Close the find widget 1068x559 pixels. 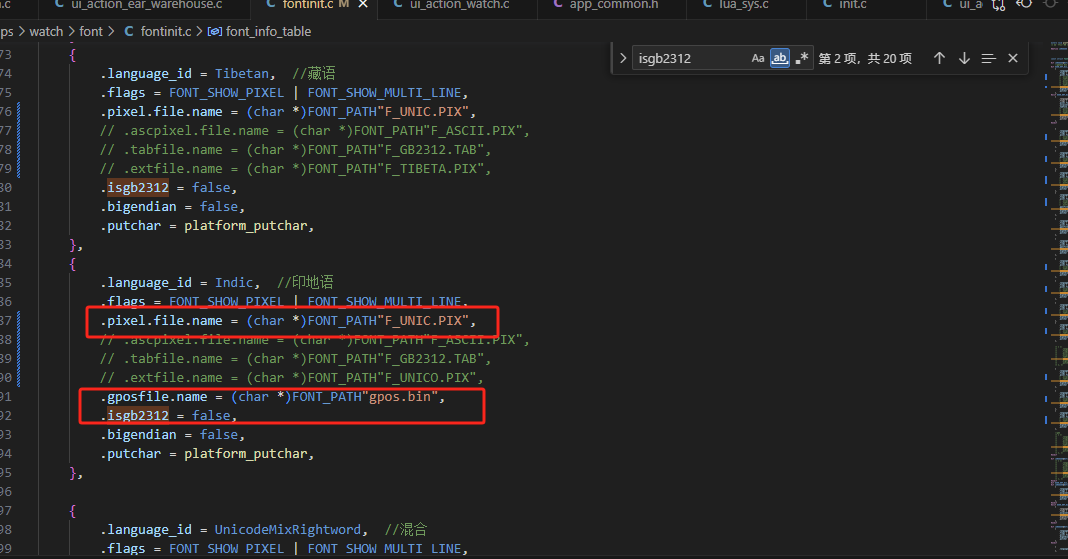click(x=1013, y=59)
